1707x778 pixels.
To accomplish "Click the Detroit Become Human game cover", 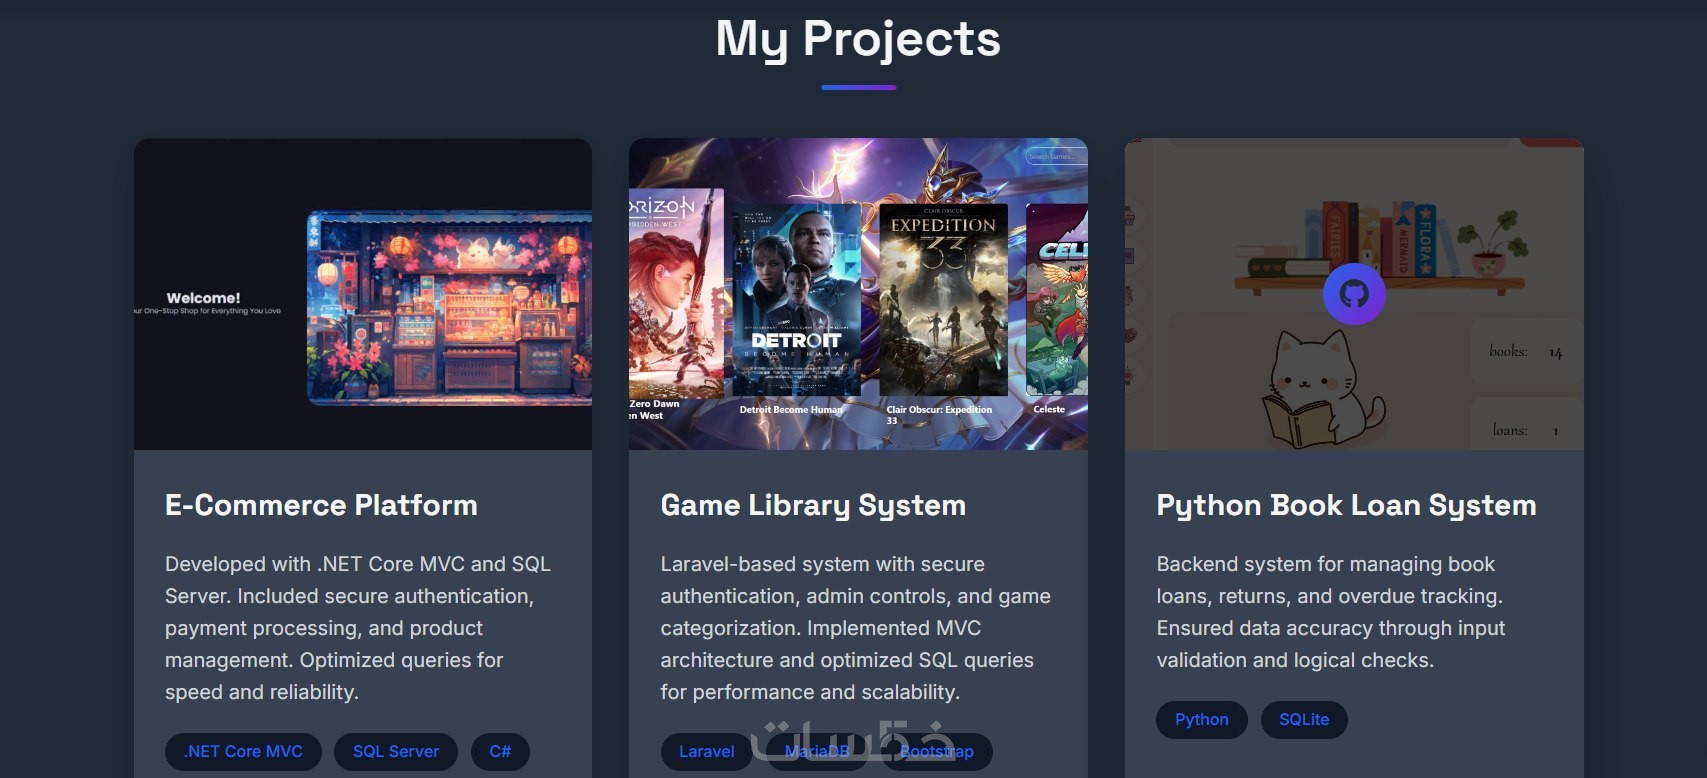I will pyautogui.click(x=796, y=300).
